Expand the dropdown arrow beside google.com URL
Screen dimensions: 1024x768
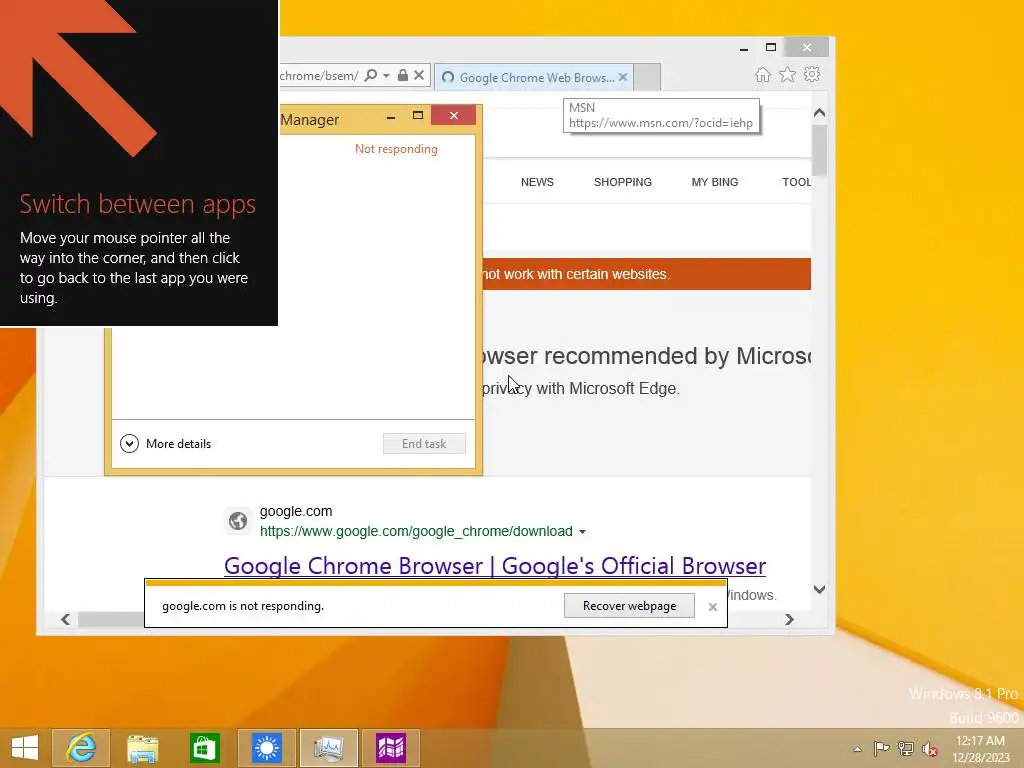tap(582, 532)
